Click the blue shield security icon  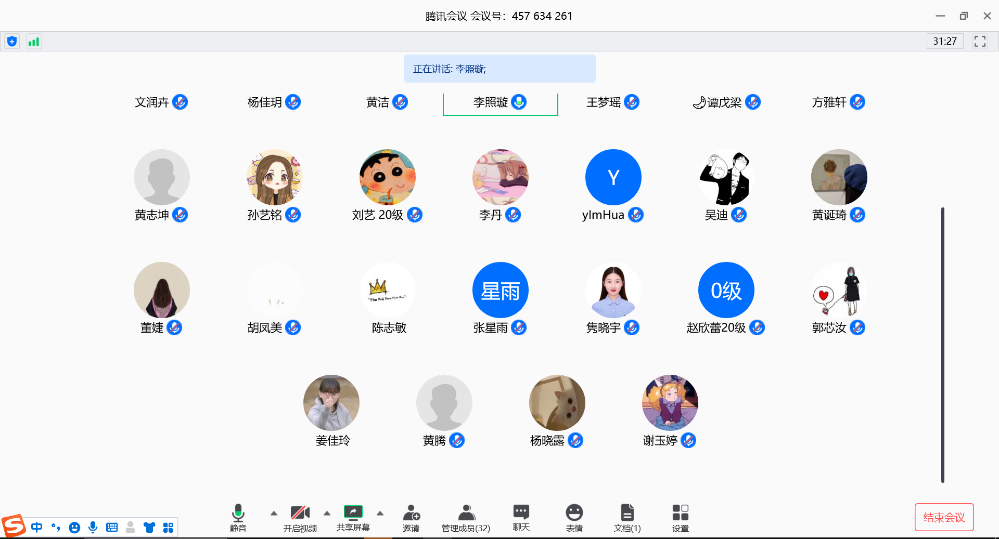pos(12,41)
